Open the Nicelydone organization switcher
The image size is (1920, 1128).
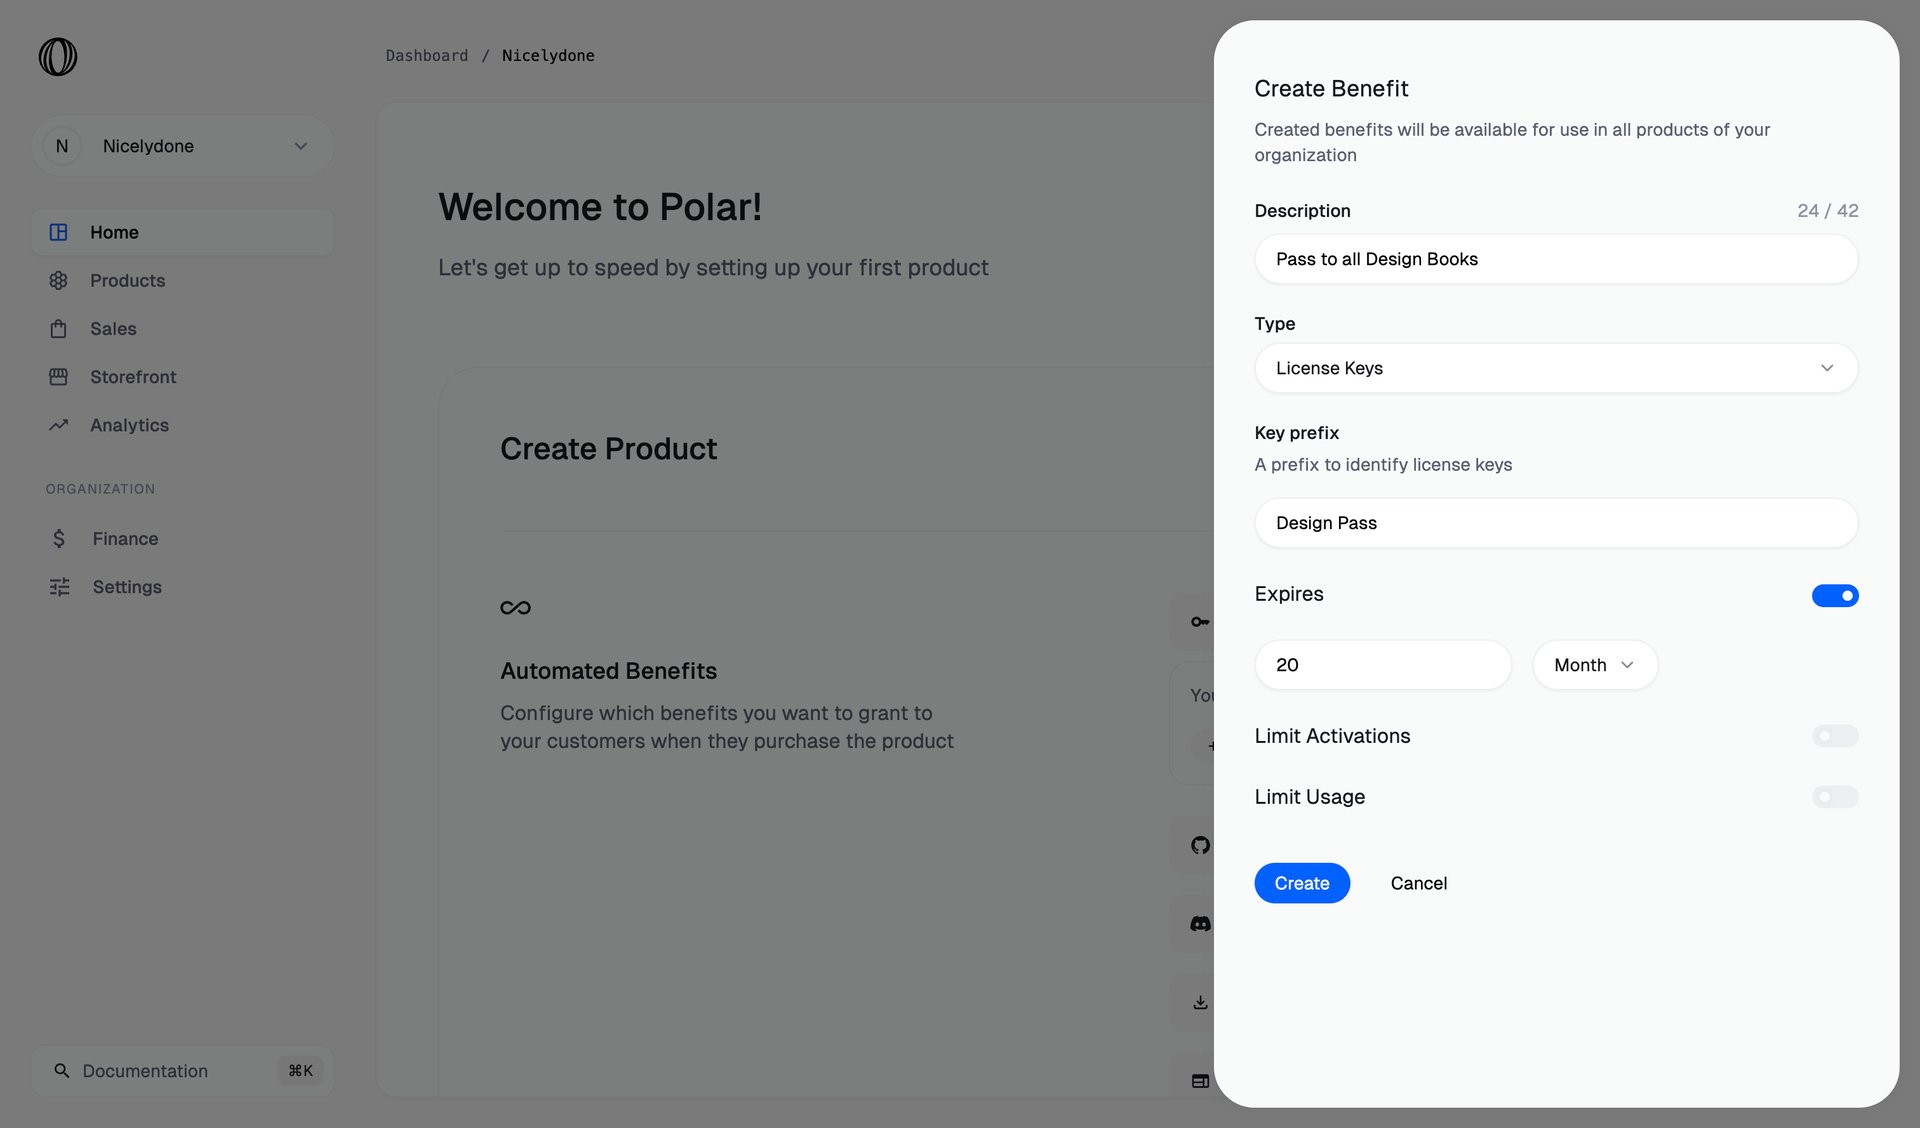[183, 146]
